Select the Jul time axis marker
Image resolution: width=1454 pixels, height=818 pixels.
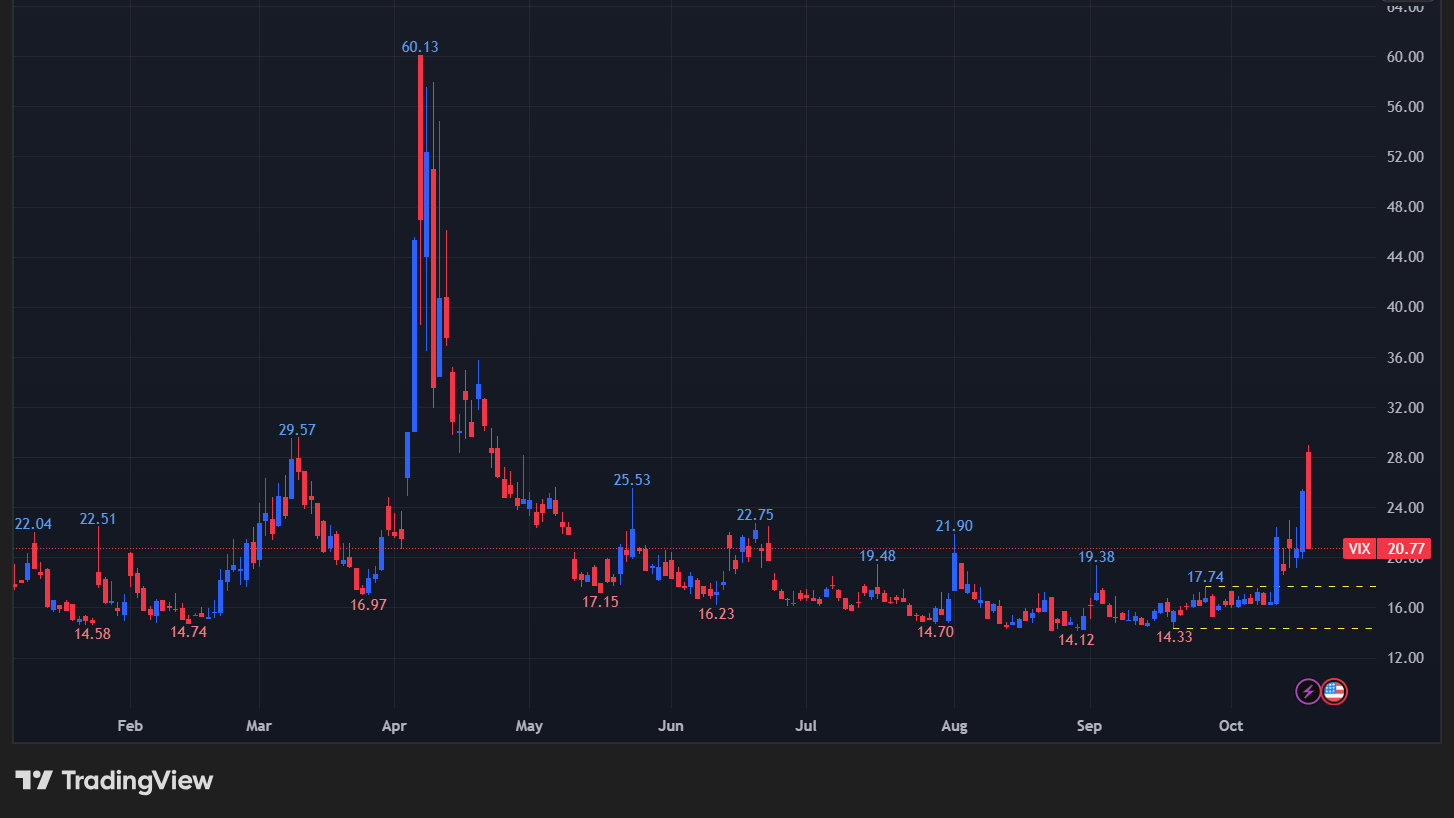pos(806,726)
